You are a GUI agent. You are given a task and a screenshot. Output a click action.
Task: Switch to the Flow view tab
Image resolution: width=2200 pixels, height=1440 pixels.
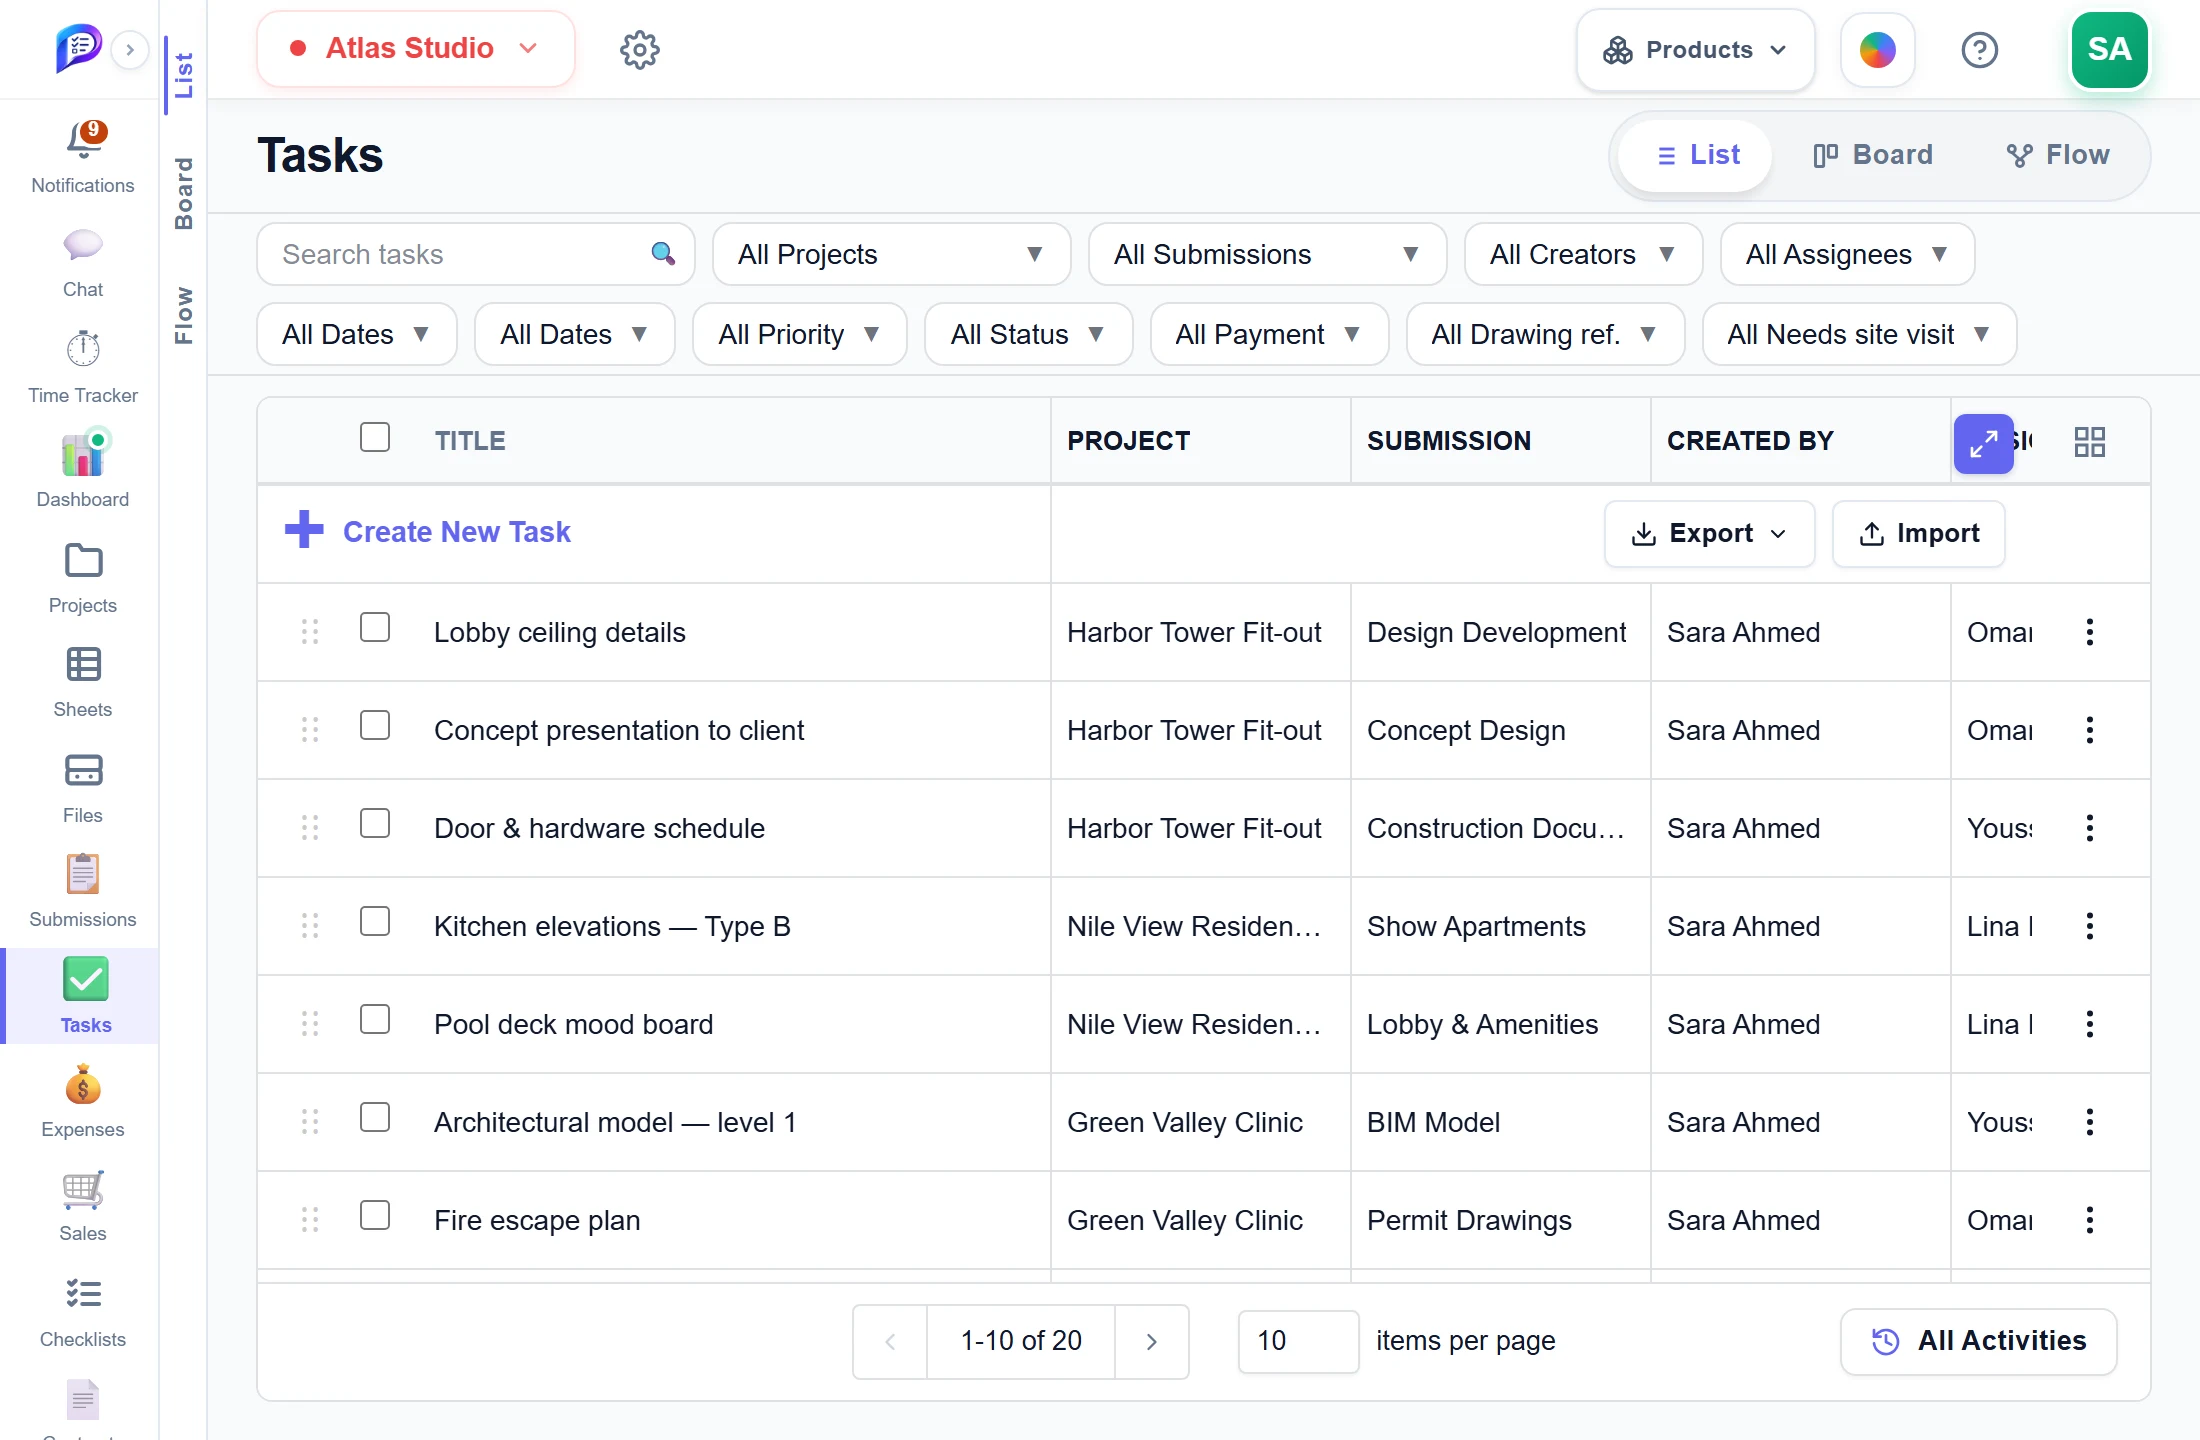pyautogui.click(x=2058, y=155)
